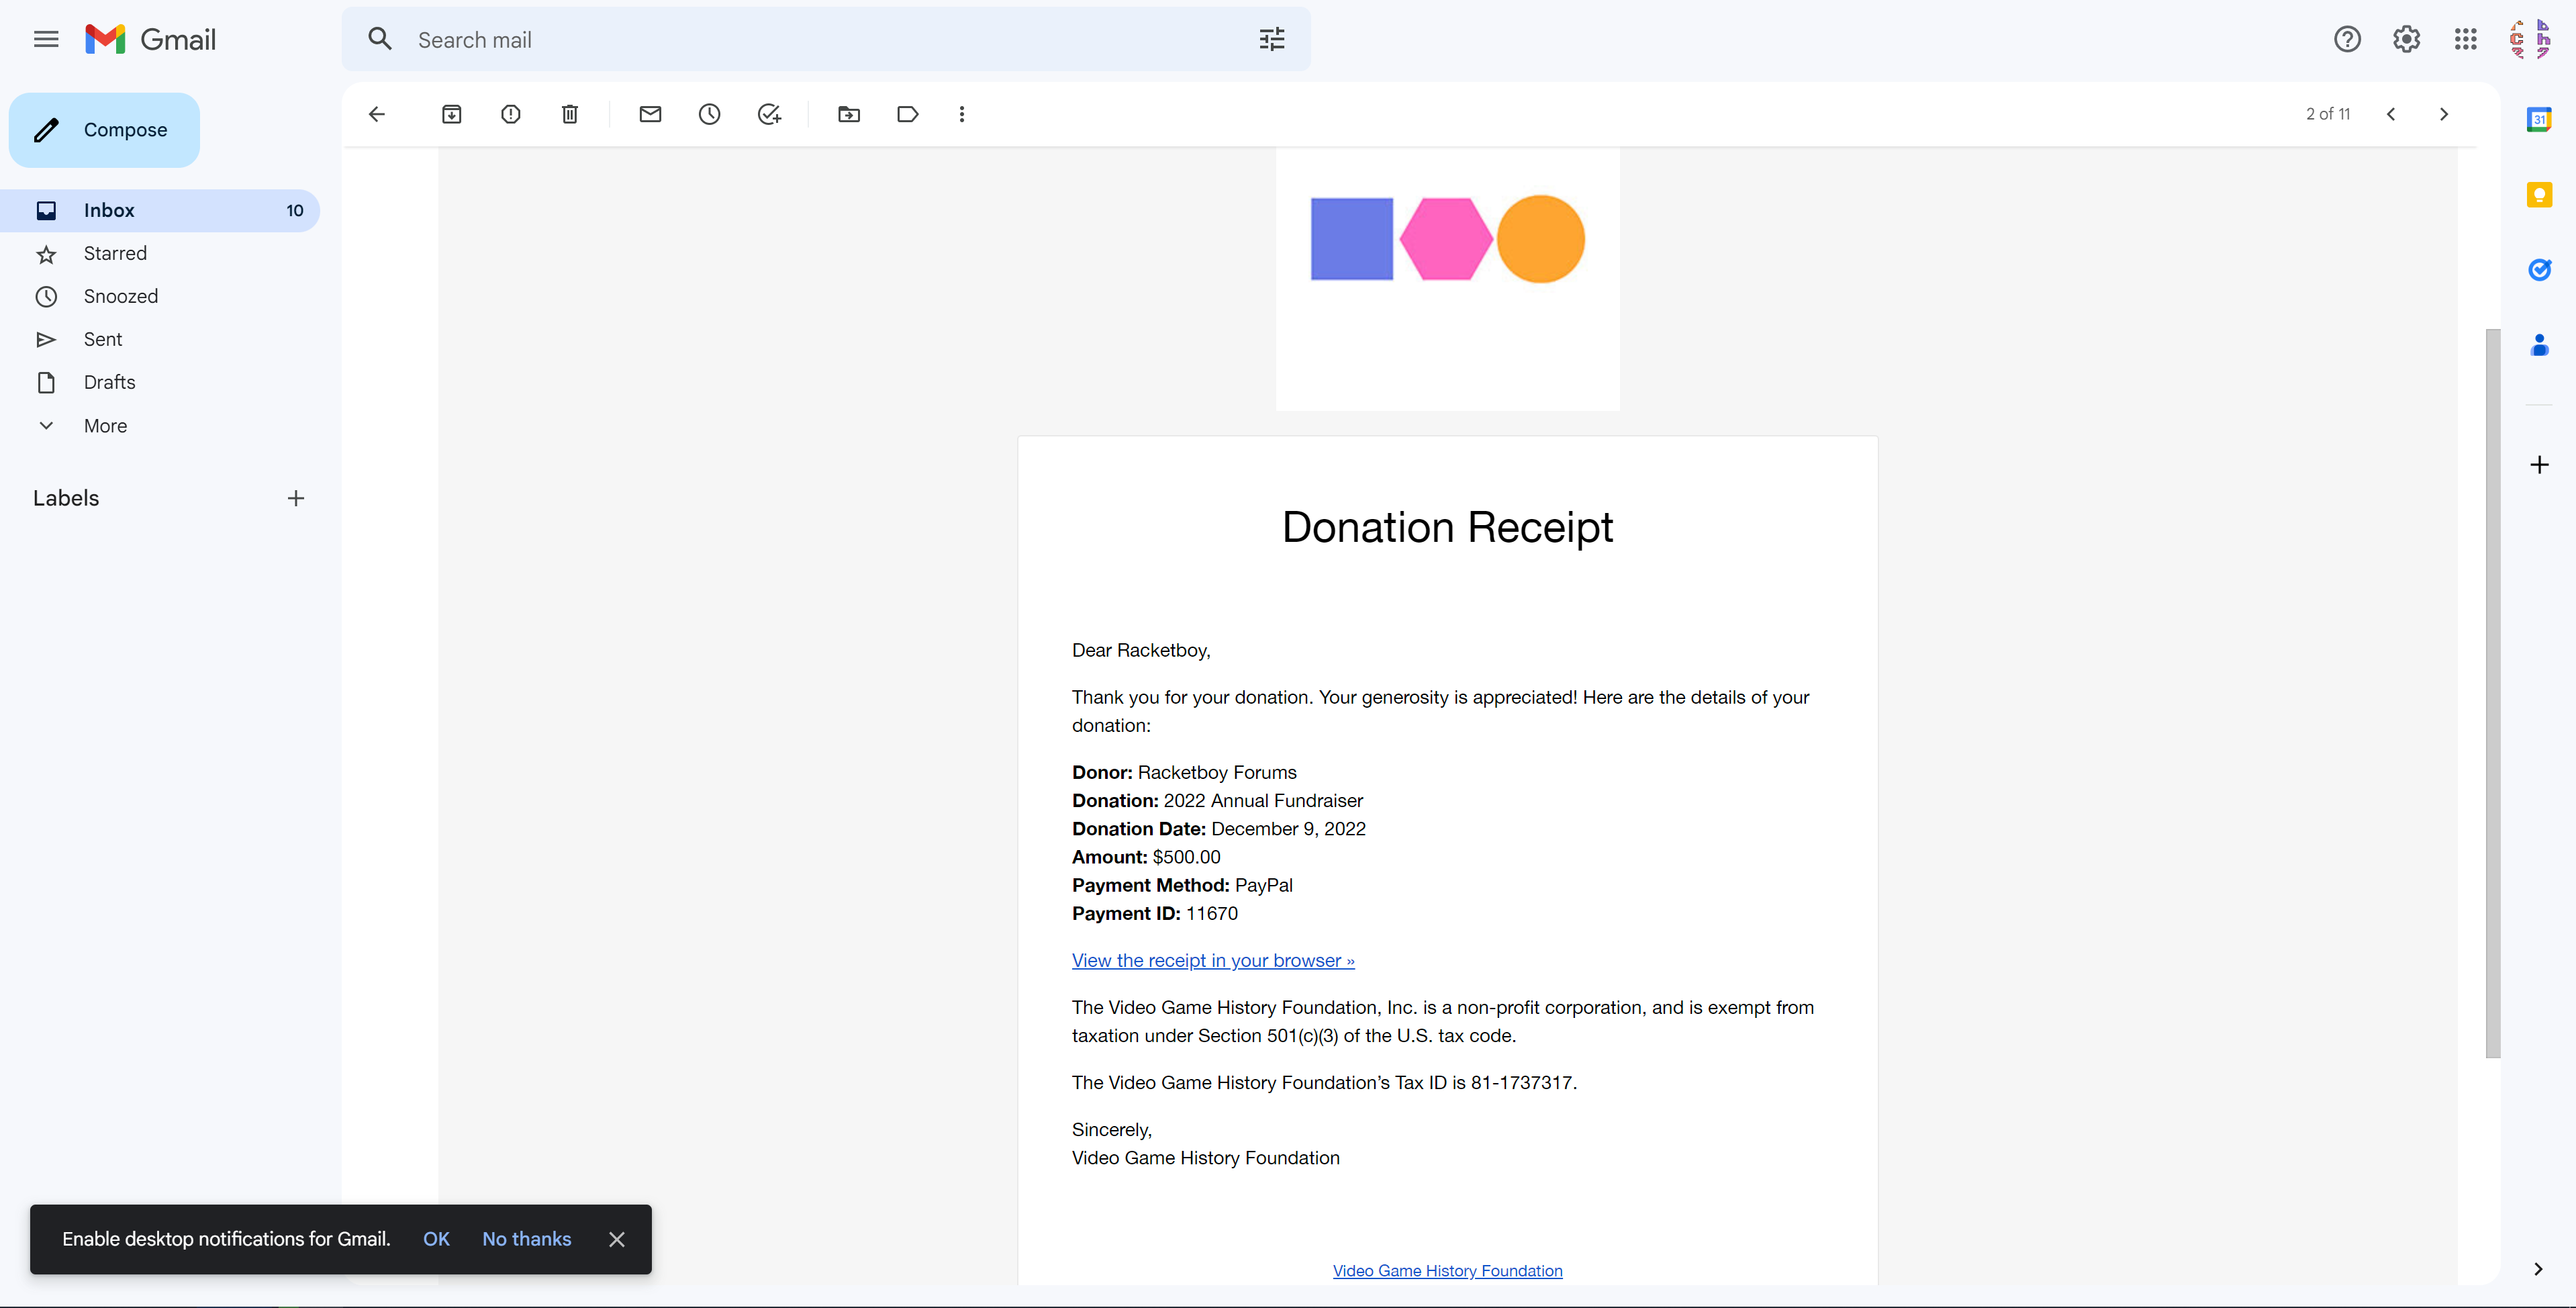Image resolution: width=2576 pixels, height=1308 pixels.
Task: Expand More folders list
Action: (160, 426)
